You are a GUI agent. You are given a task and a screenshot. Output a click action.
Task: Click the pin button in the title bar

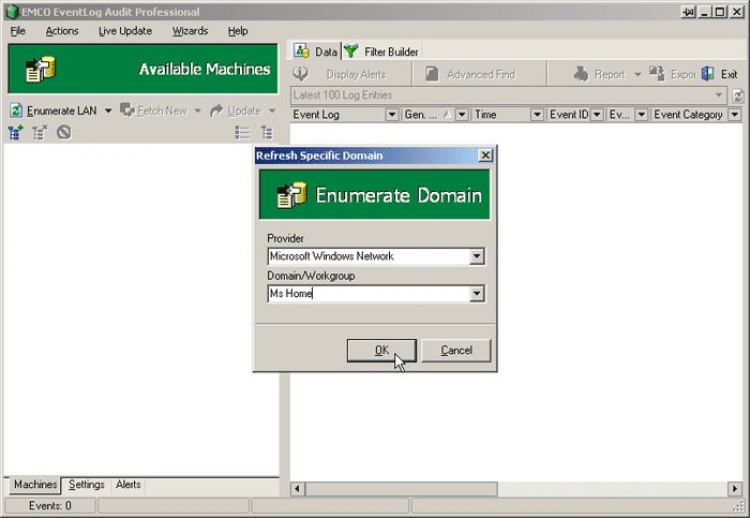[688, 12]
